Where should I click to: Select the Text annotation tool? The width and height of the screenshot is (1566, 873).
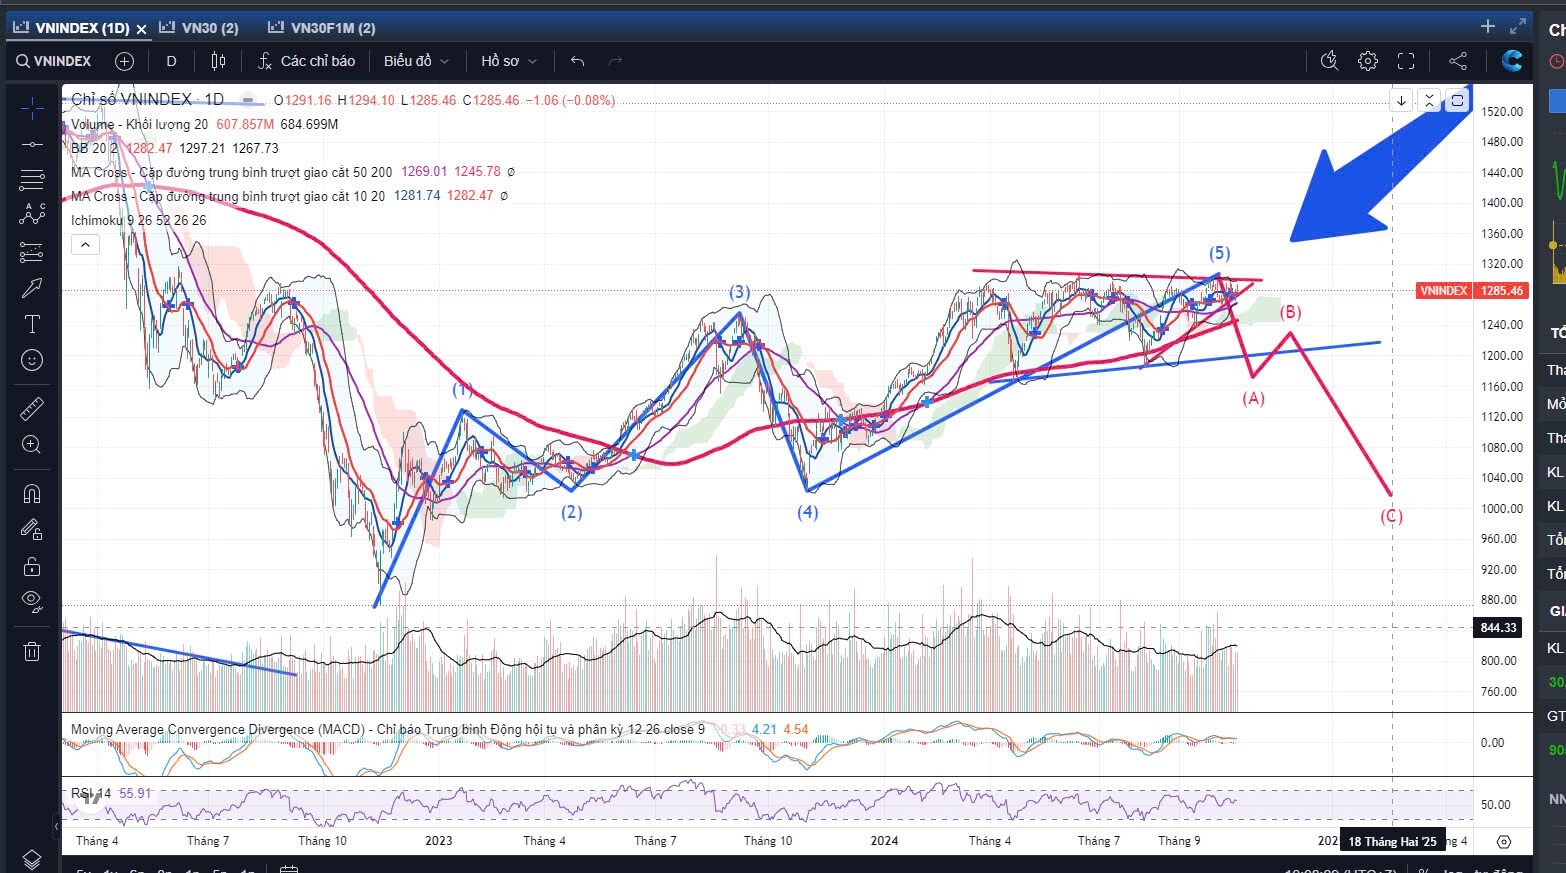click(32, 324)
